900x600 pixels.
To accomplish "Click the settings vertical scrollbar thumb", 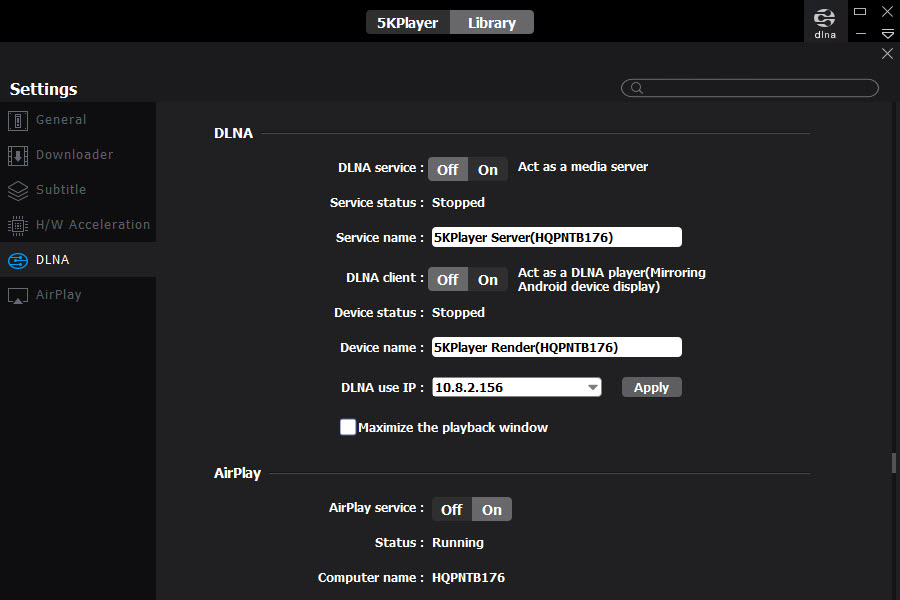I will (x=894, y=463).
